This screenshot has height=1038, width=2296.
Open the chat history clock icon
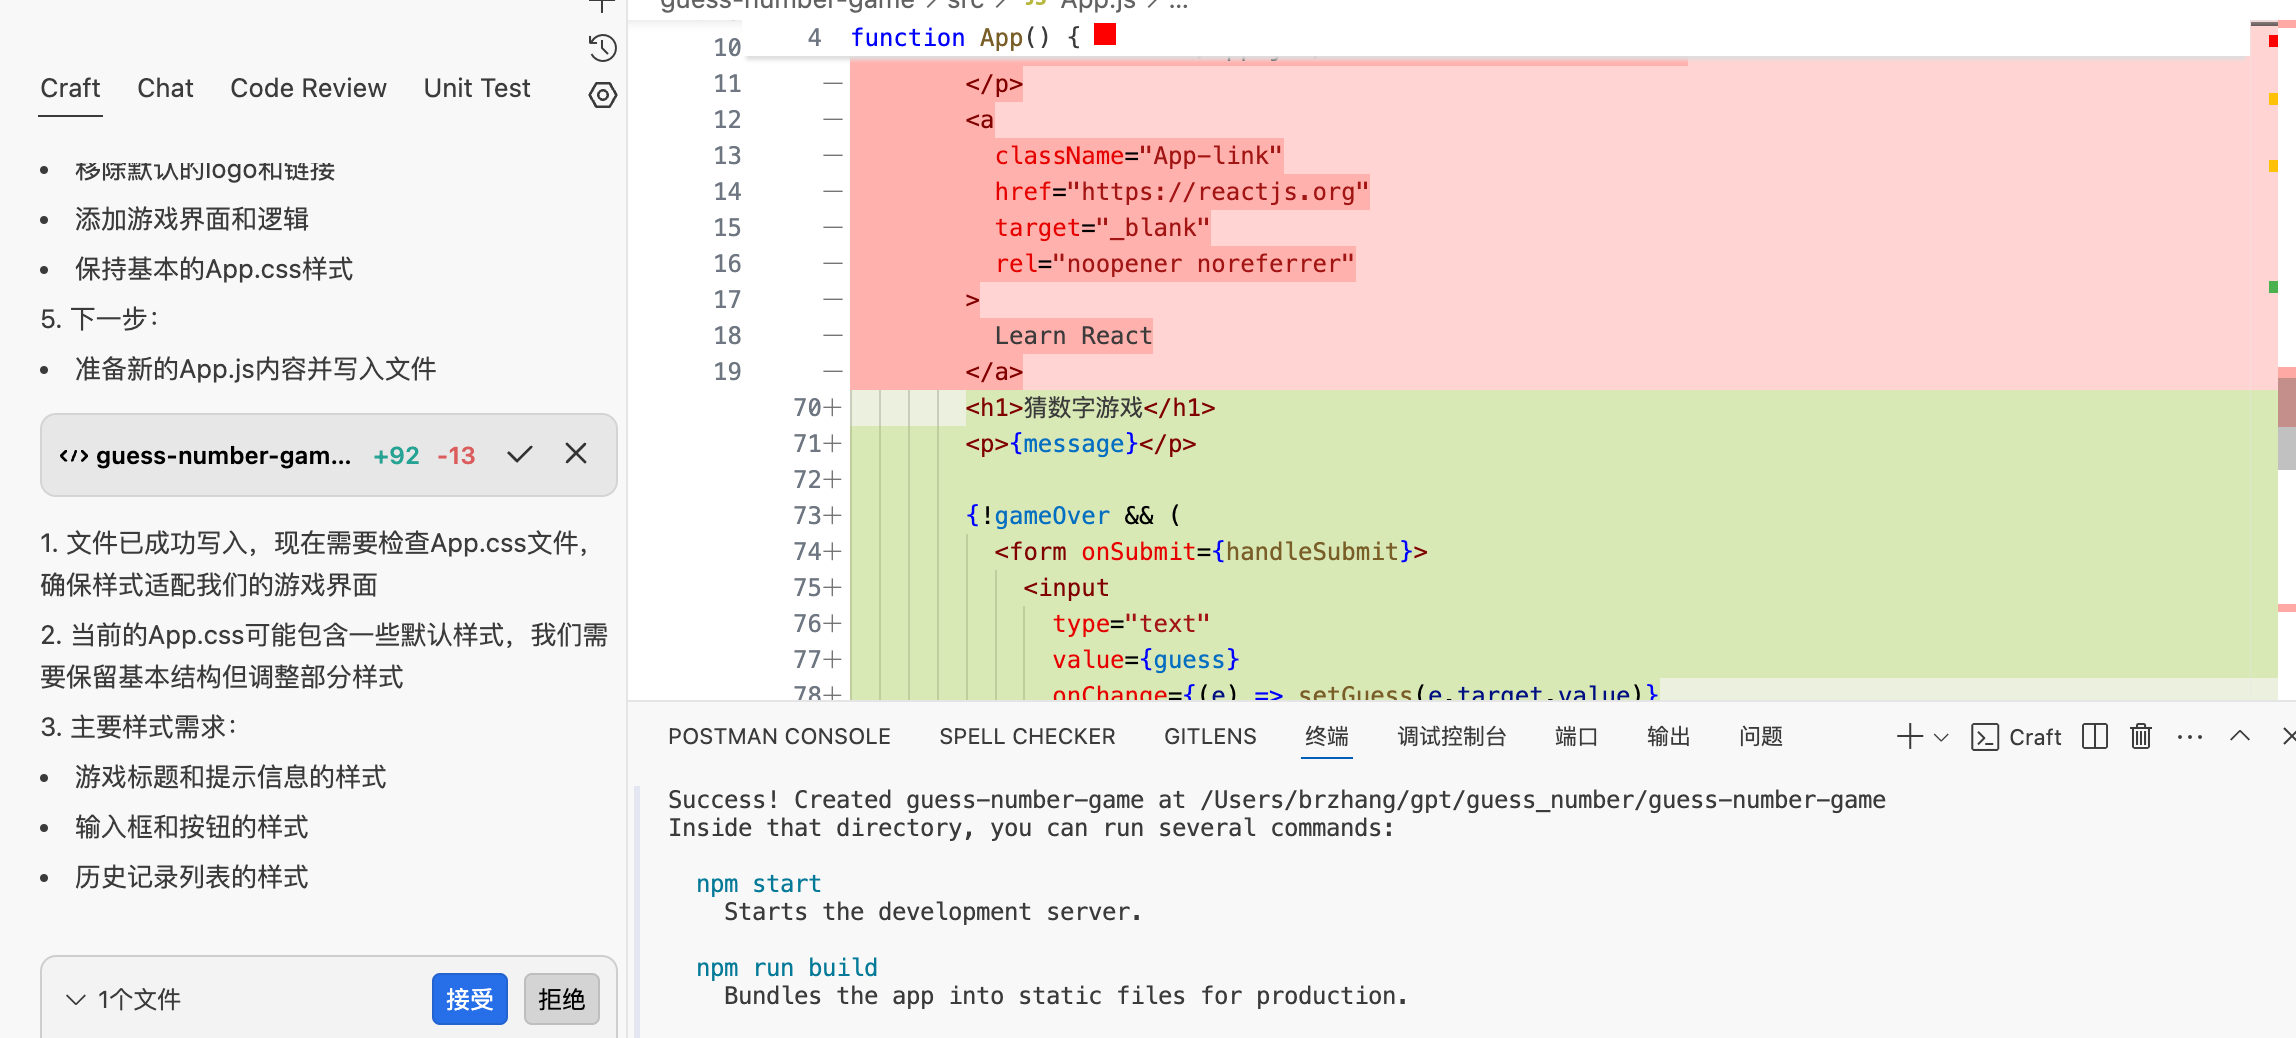click(602, 48)
